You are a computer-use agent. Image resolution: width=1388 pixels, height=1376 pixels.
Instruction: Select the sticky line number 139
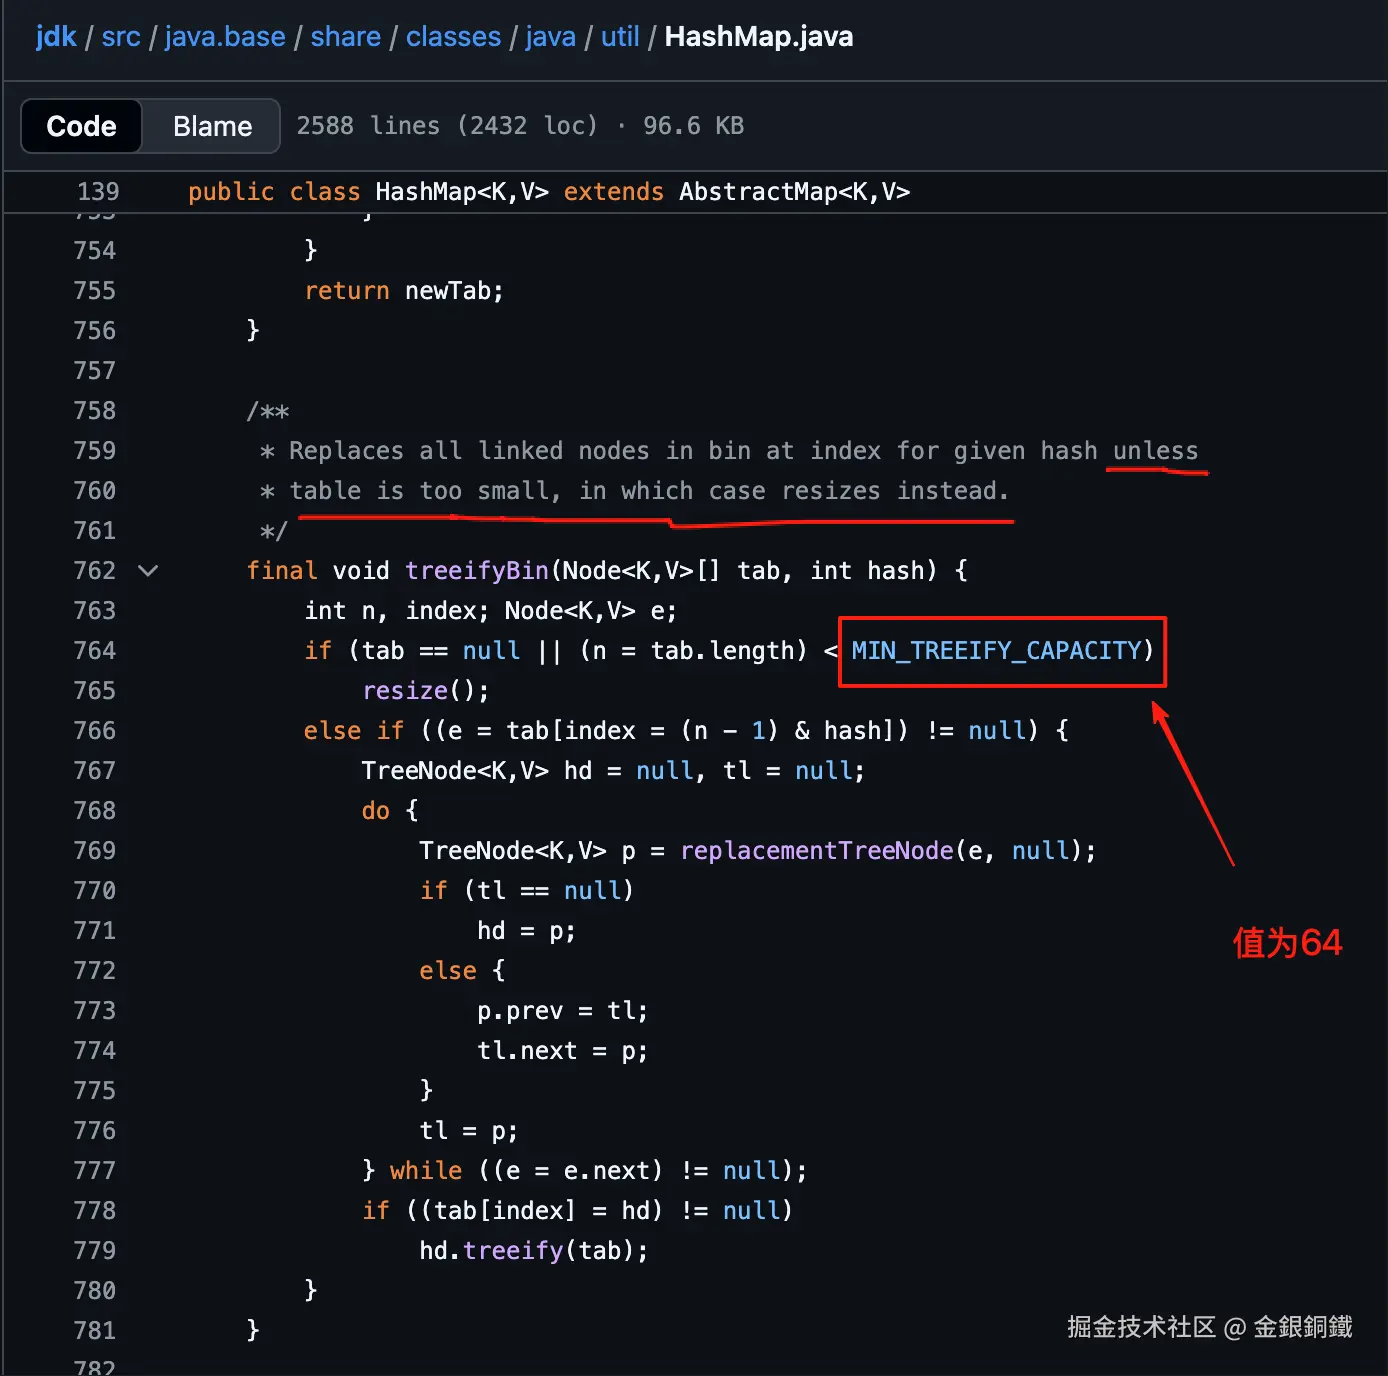[98, 192]
